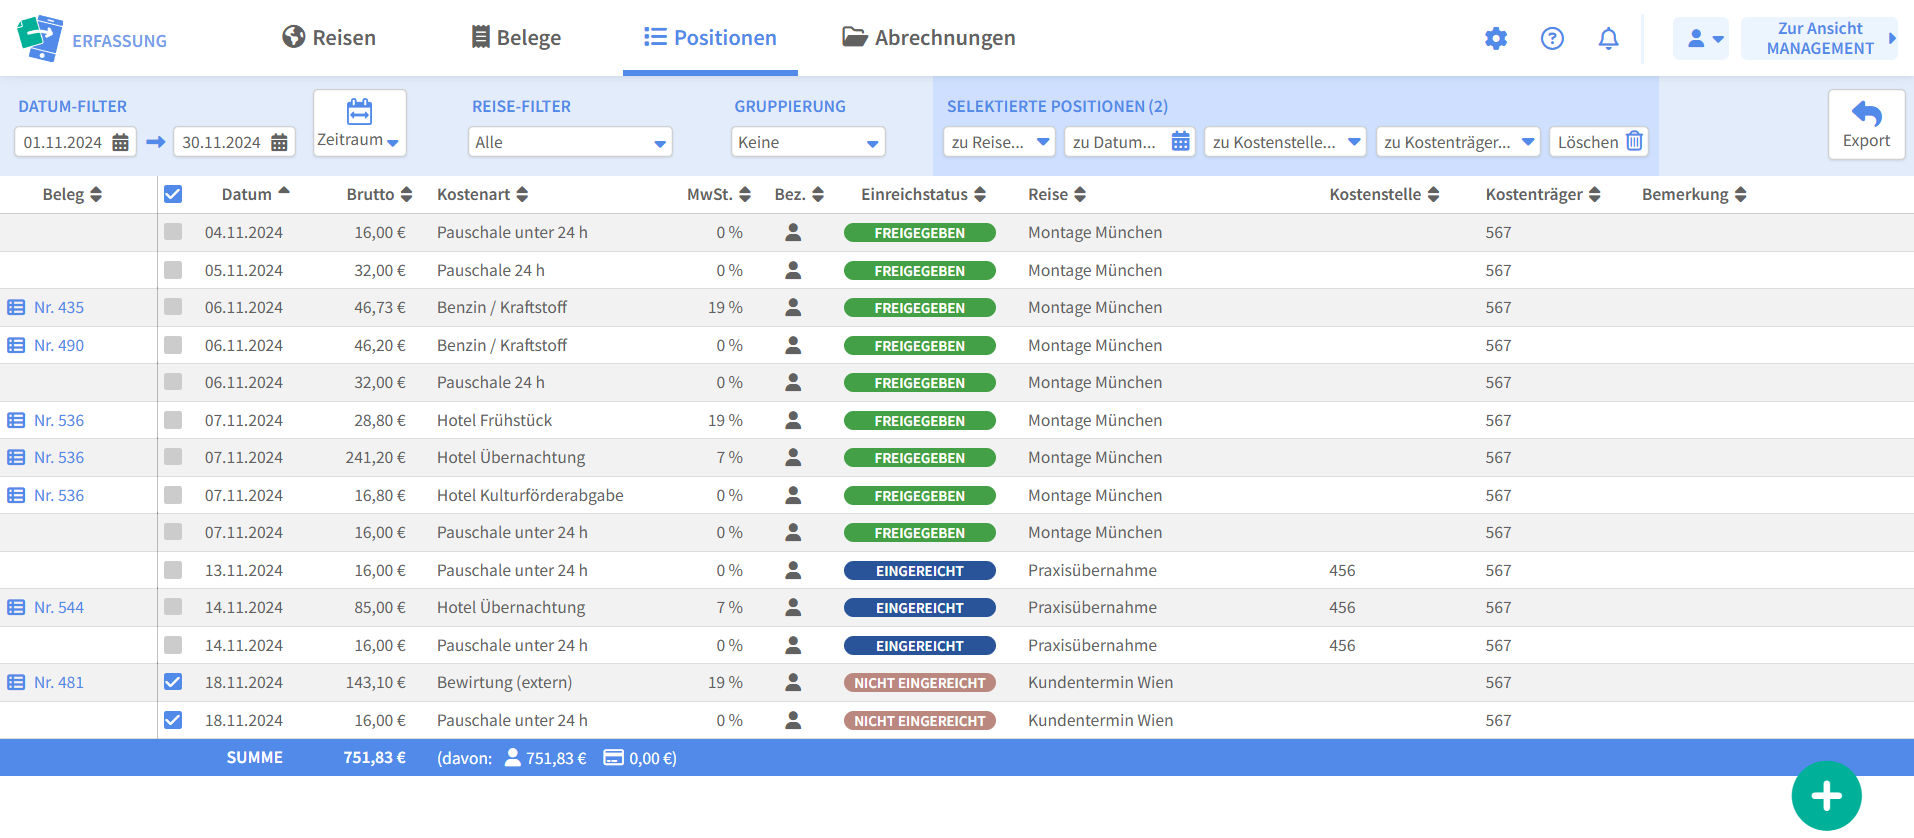
Task: Open the zu Reise... dropdown
Action: tap(999, 142)
